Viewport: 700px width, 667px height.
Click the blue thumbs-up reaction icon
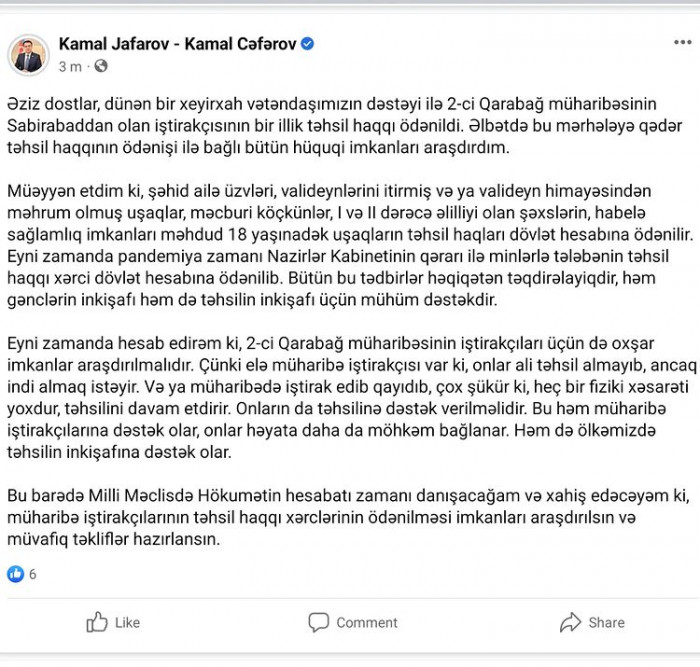[15, 574]
